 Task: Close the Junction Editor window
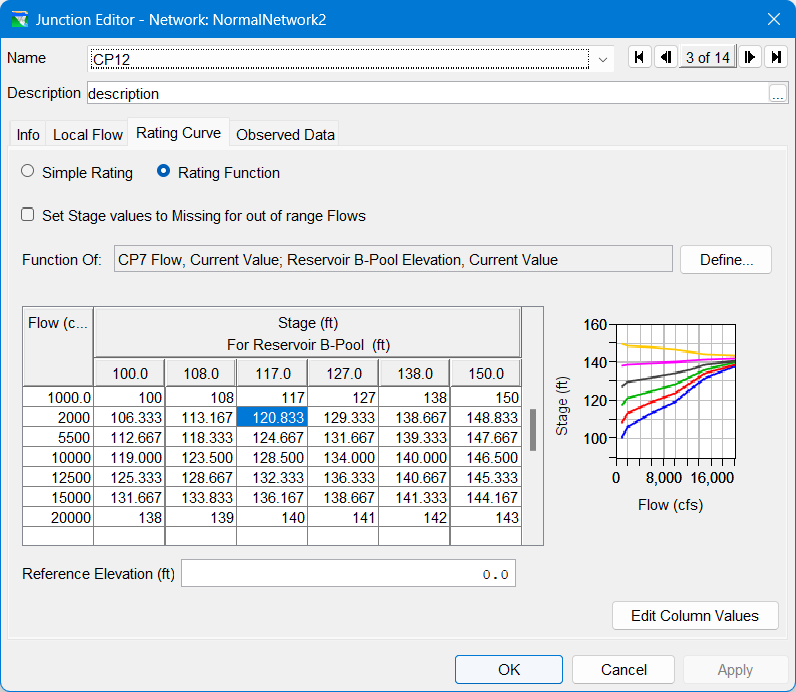pyautogui.click(x=772, y=19)
